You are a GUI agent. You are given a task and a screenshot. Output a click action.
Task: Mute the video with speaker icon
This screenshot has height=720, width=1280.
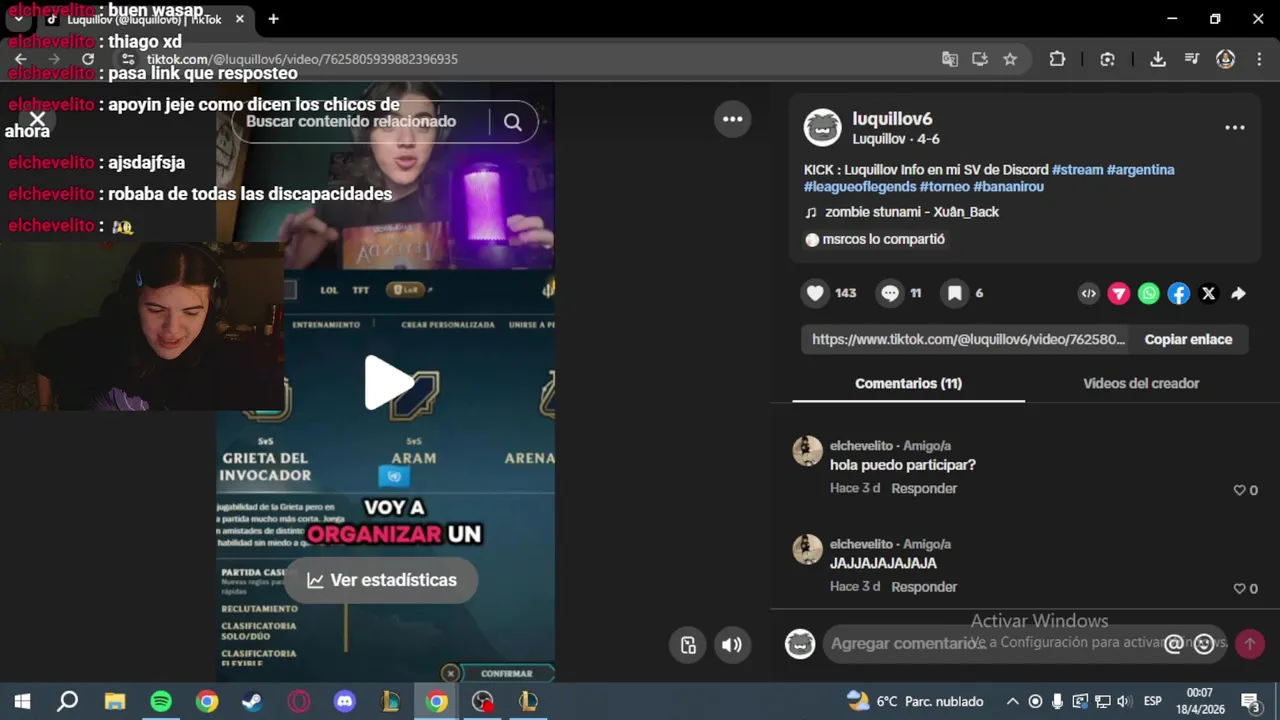click(732, 645)
